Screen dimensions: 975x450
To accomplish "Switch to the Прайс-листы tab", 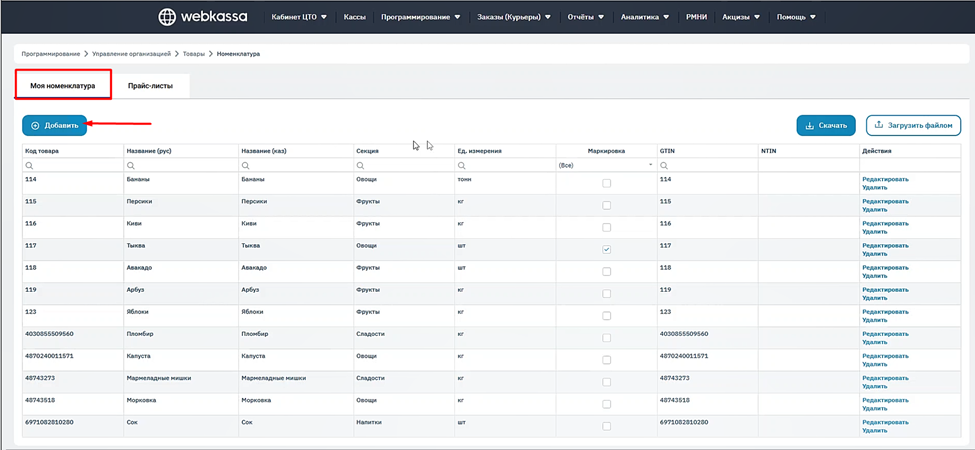I will click(150, 86).
